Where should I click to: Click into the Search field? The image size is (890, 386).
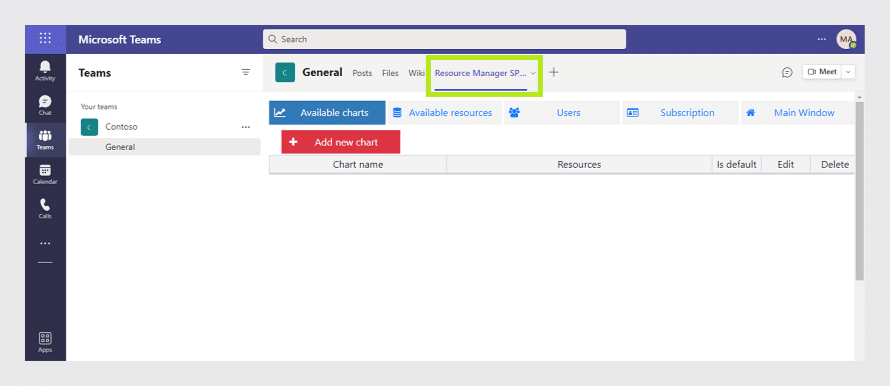444,39
